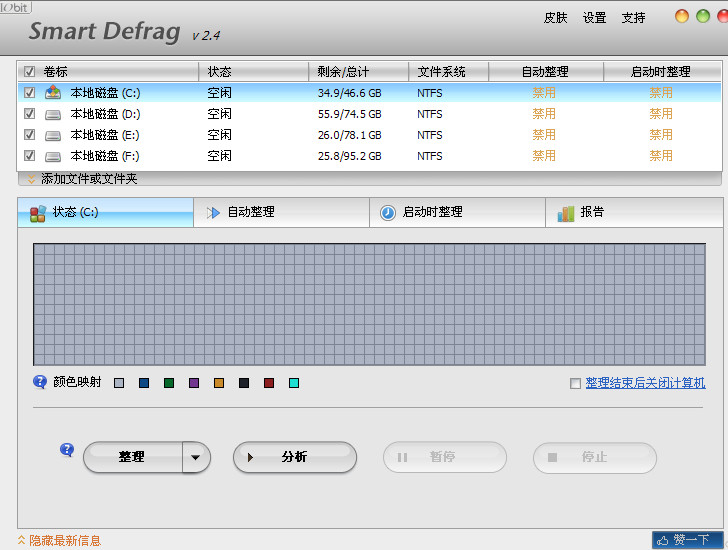Enable 整理结束后关闭计算机 checkbox
This screenshot has width=728, height=550.
pyautogui.click(x=575, y=383)
